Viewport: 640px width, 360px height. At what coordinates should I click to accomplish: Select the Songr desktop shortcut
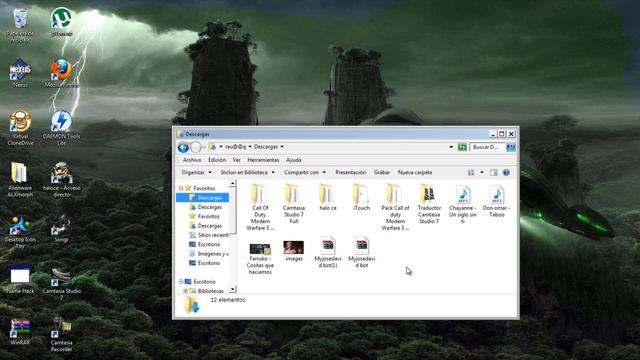tap(62, 229)
